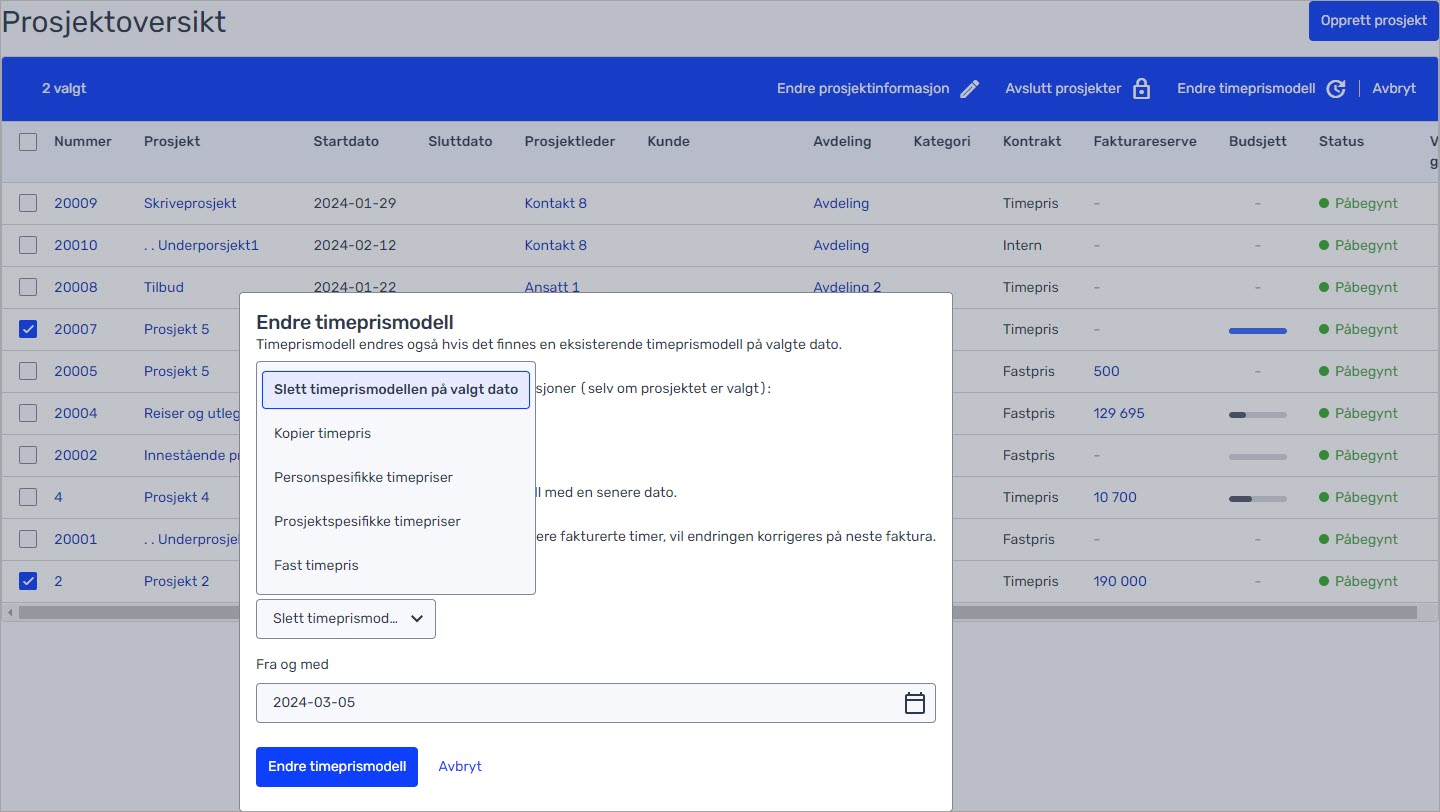Check the box for project 20002
This screenshot has width=1440, height=812.
(28, 455)
